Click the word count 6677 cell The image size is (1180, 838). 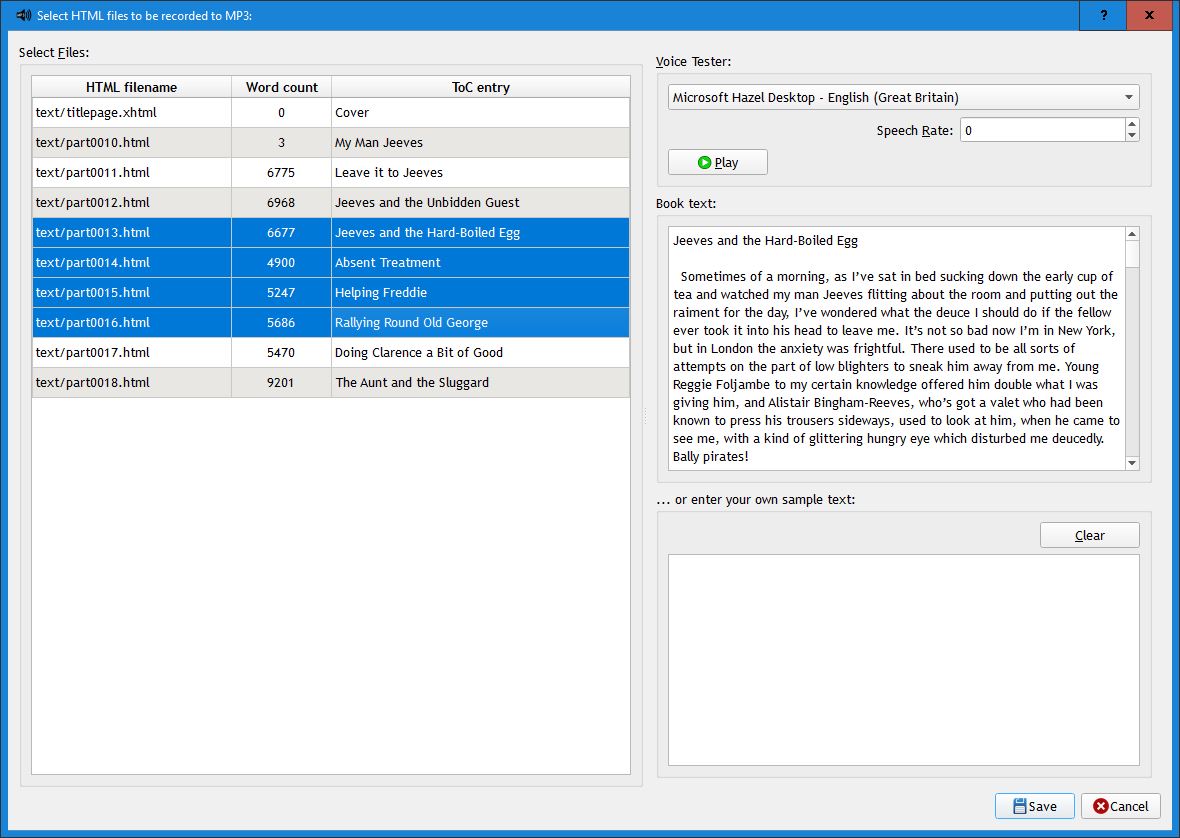(281, 233)
